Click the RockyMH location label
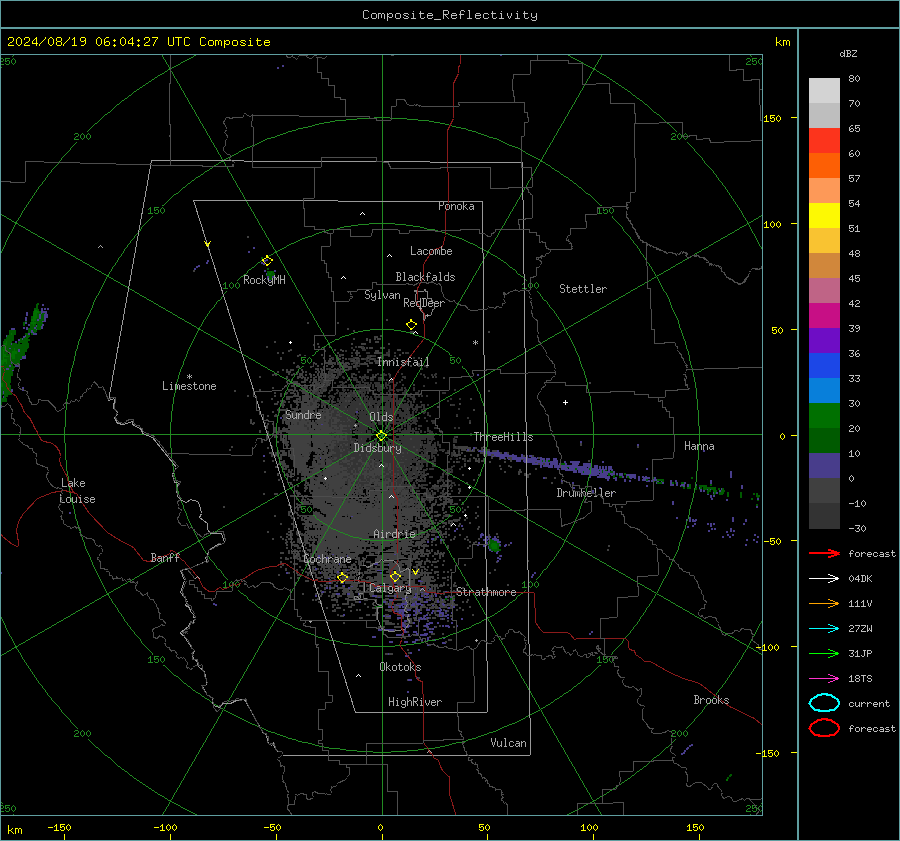This screenshot has height=841, width=900. [x=264, y=280]
